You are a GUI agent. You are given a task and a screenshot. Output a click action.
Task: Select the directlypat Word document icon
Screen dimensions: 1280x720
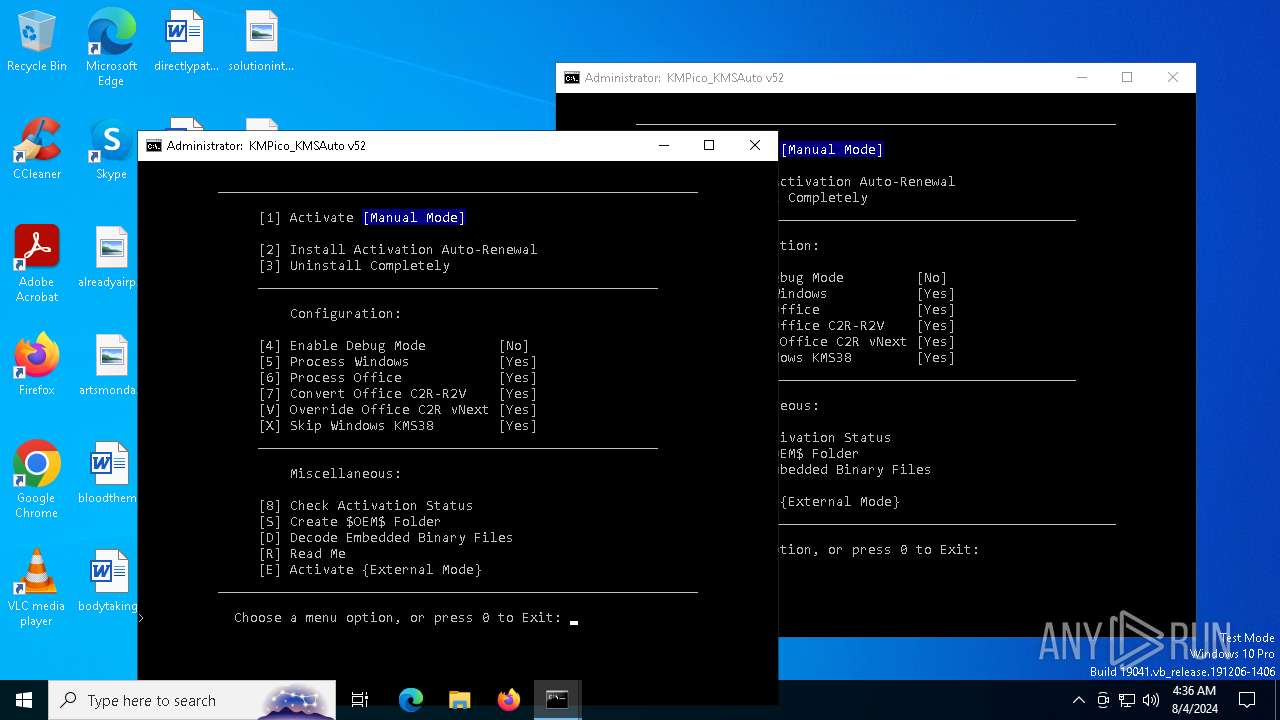pos(186,42)
